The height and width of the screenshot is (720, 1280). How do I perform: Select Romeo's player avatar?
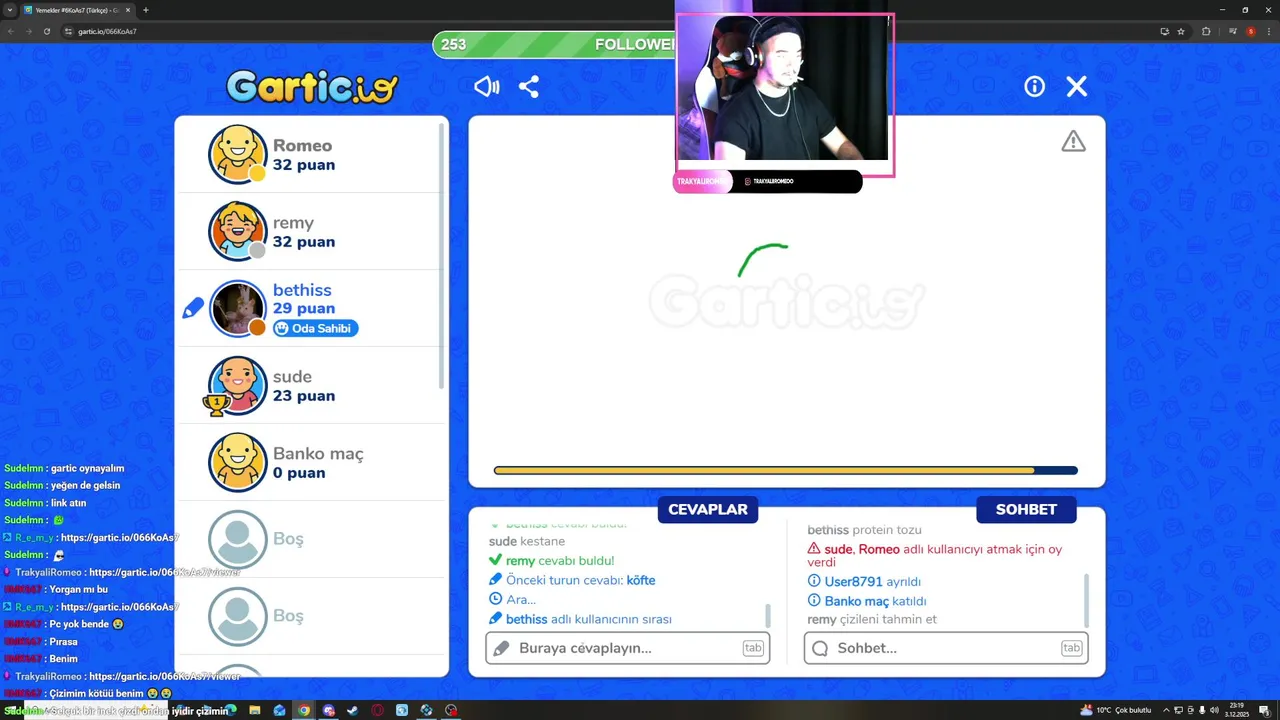tap(238, 154)
